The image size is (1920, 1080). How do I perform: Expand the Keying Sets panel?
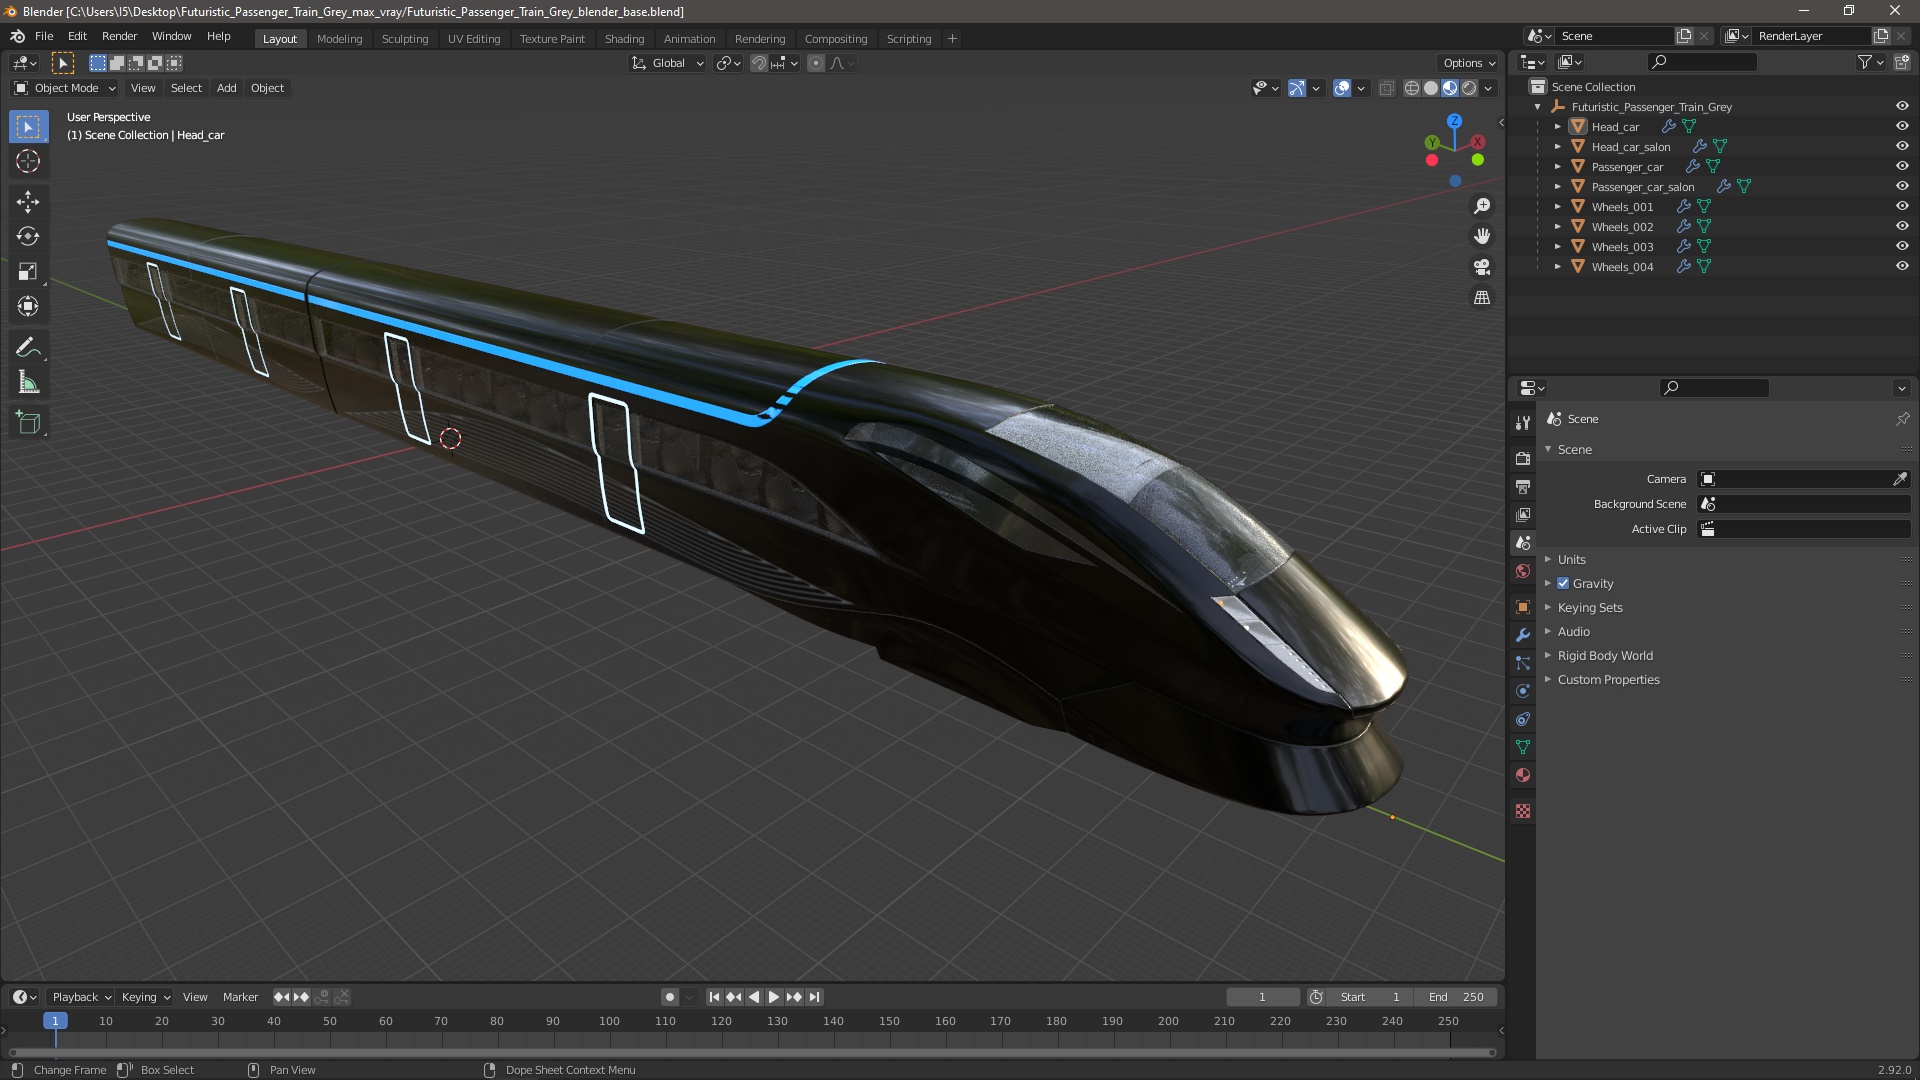click(1589, 607)
